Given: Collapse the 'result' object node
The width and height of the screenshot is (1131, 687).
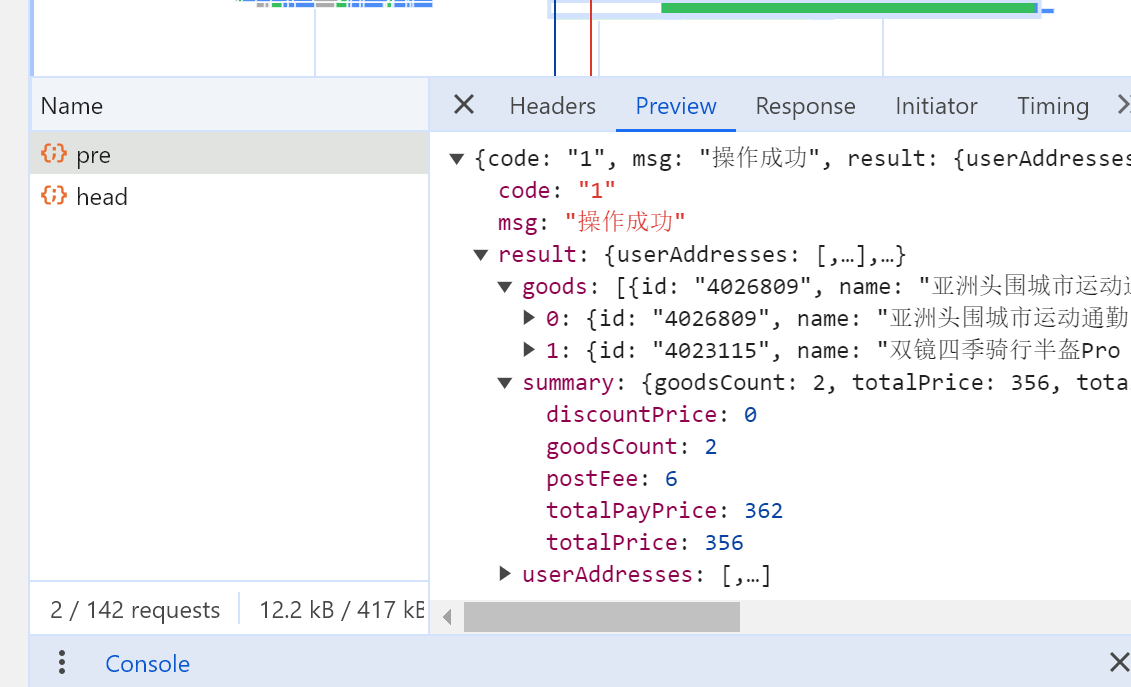Looking at the screenshot, I should (481, 255).
